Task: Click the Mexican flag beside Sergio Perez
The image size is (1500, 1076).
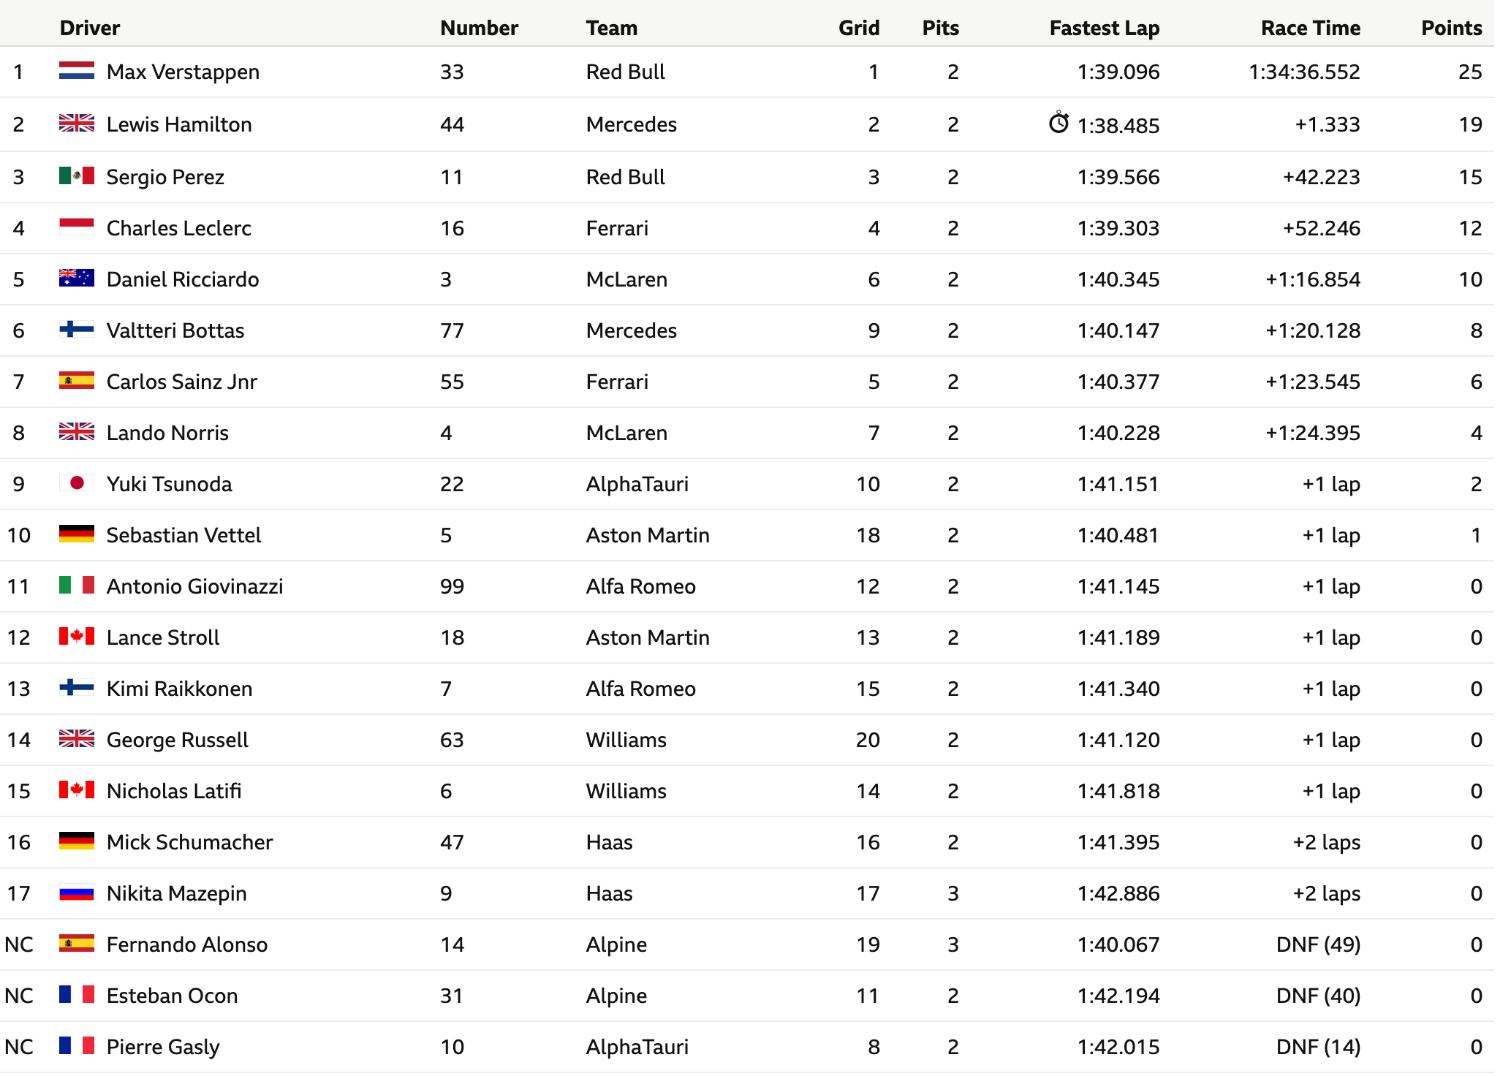Action: point(77,176)
